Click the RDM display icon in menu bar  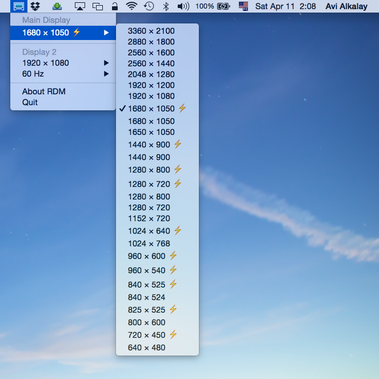(x=19, y=6)
